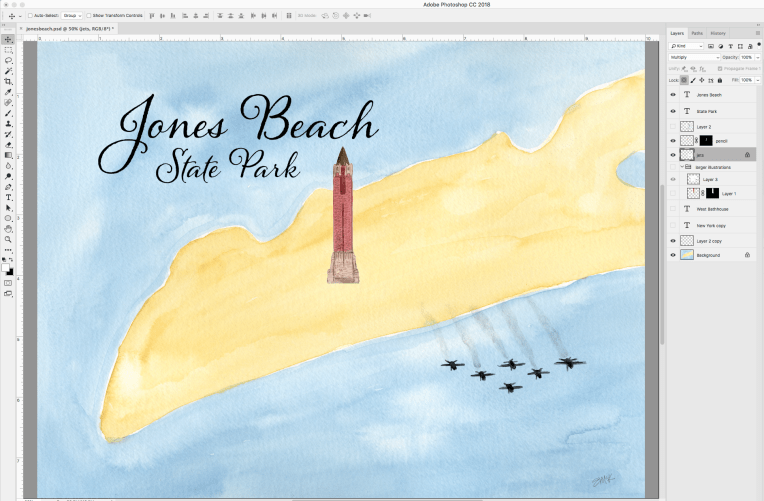
Task: Change the screen mode
Action: 8,293
